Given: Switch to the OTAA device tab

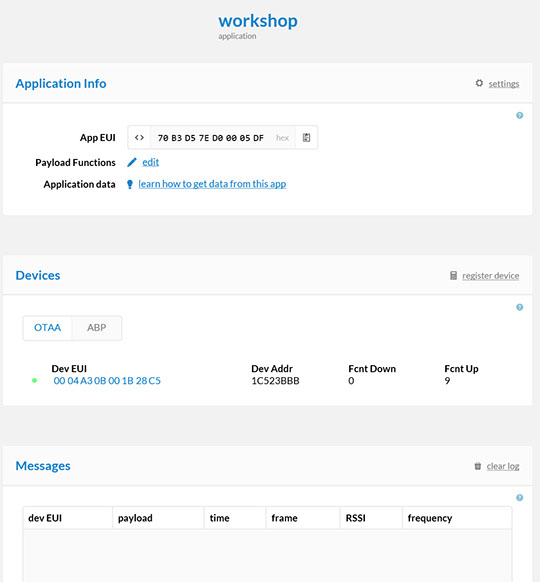Looking at the screenshot, I should 47,328.
